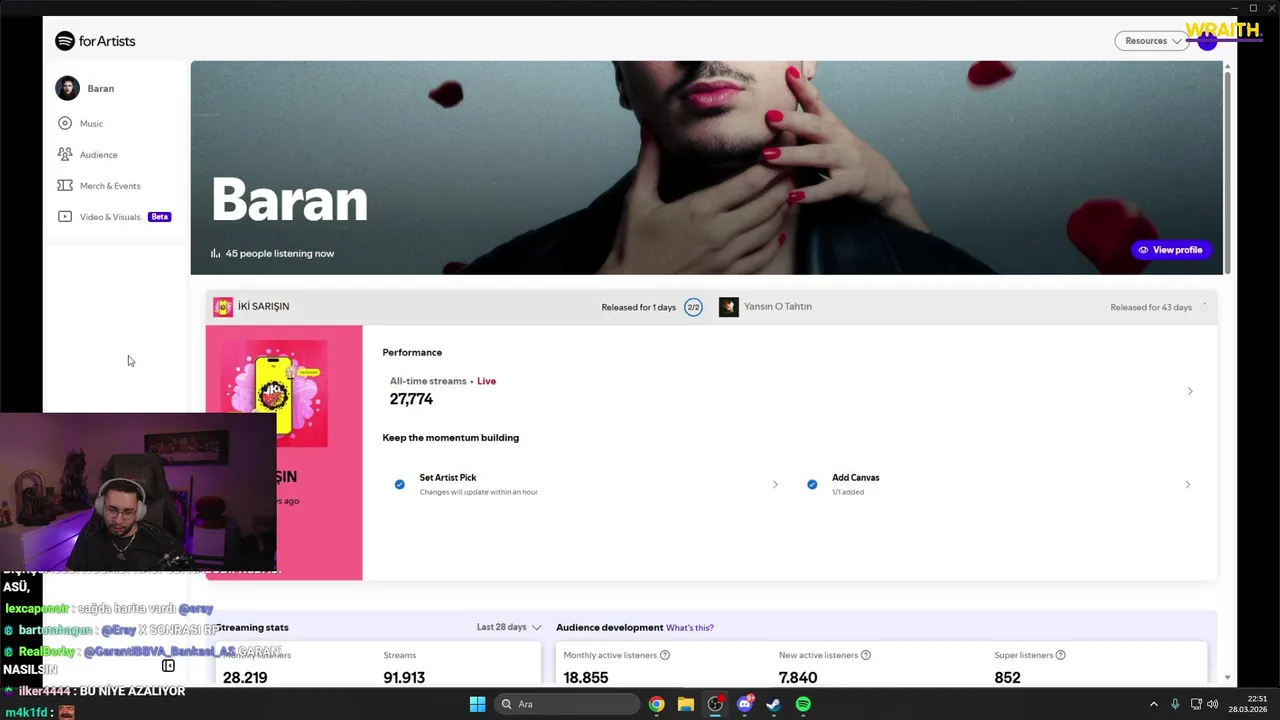Open Chrome from the taskbar

coord(656,704)
